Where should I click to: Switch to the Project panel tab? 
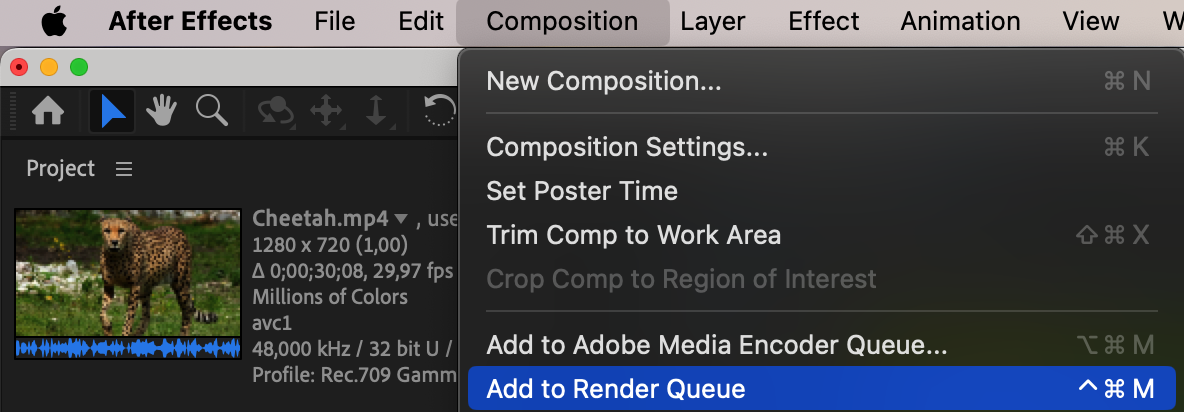tap(60, 169)
